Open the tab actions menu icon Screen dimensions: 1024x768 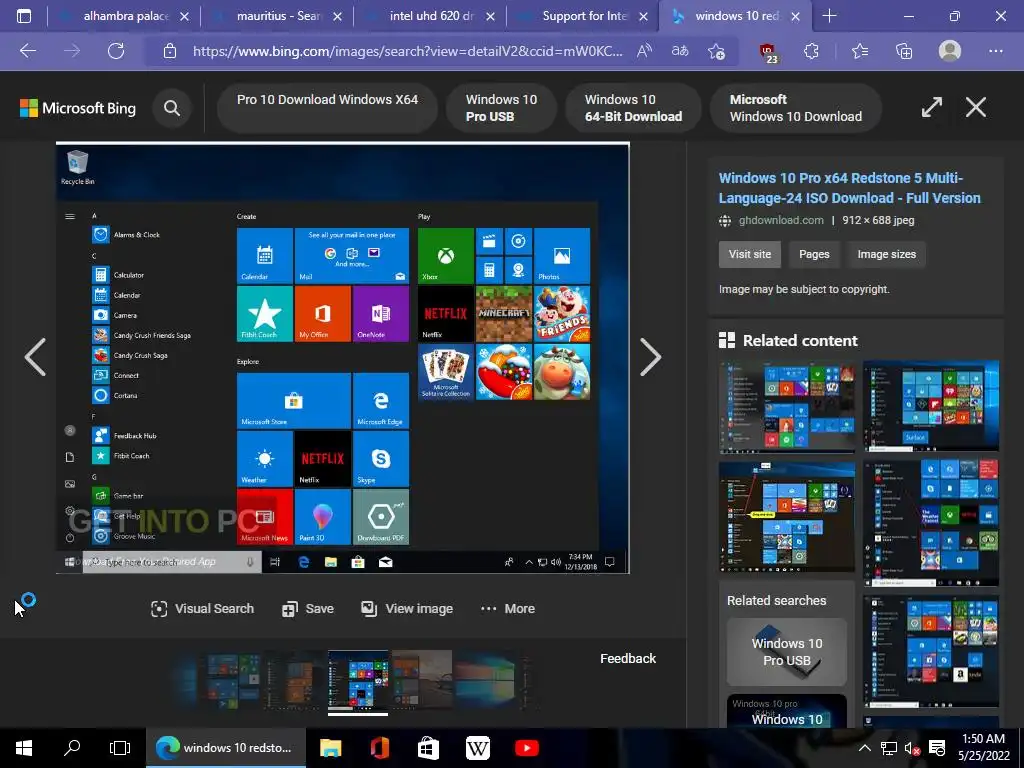coord(24,16)
